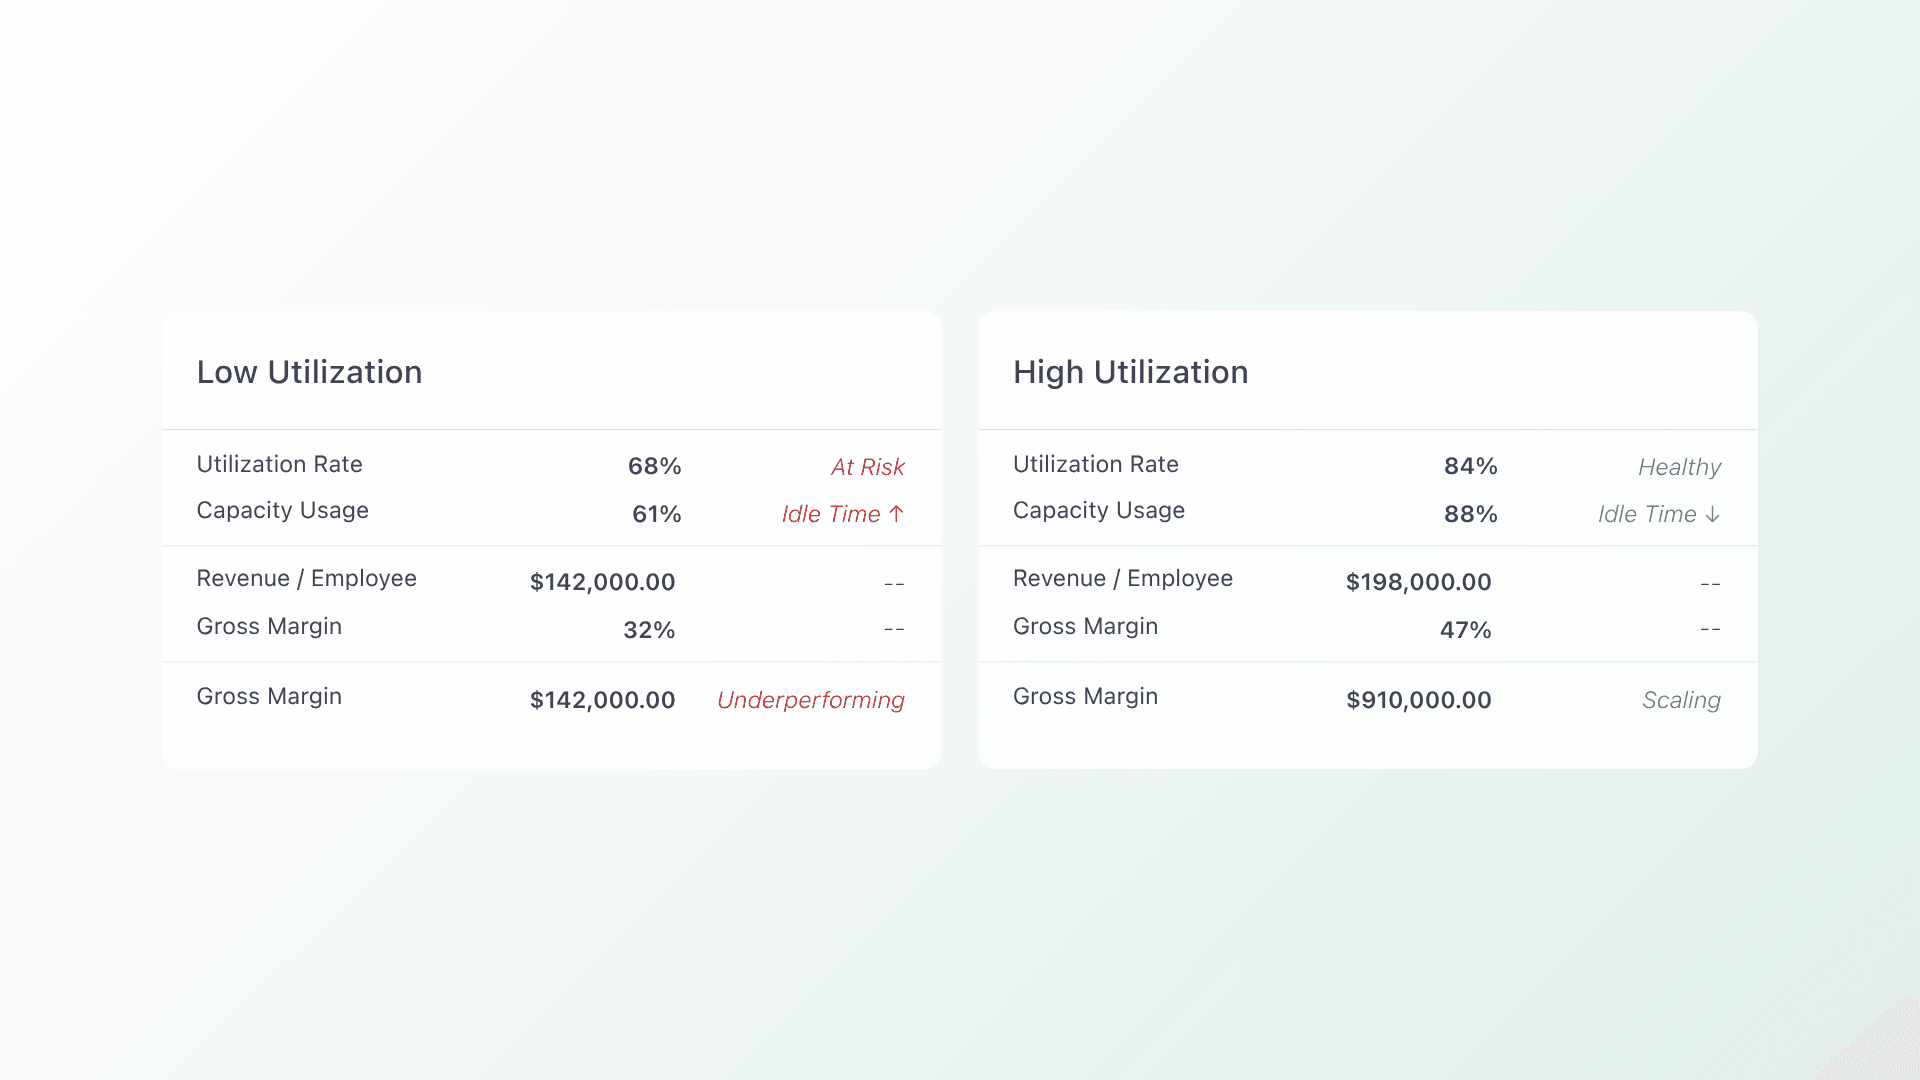Select the 84% utilization rate value
1920x1080 pixels.
pos(1470,466)
